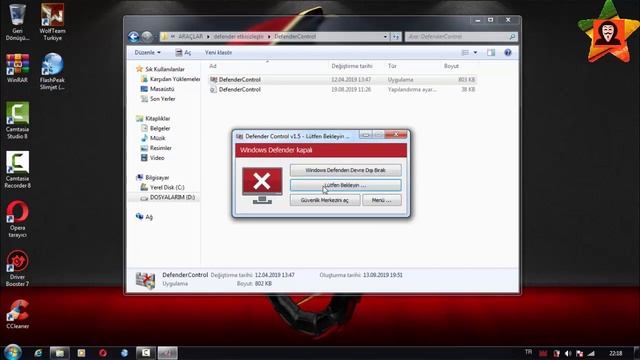The width and height of the screenshot is (640, 360).
Task: Open Camtasia Recorder 8 shortcut
Action: coord(17,169)
